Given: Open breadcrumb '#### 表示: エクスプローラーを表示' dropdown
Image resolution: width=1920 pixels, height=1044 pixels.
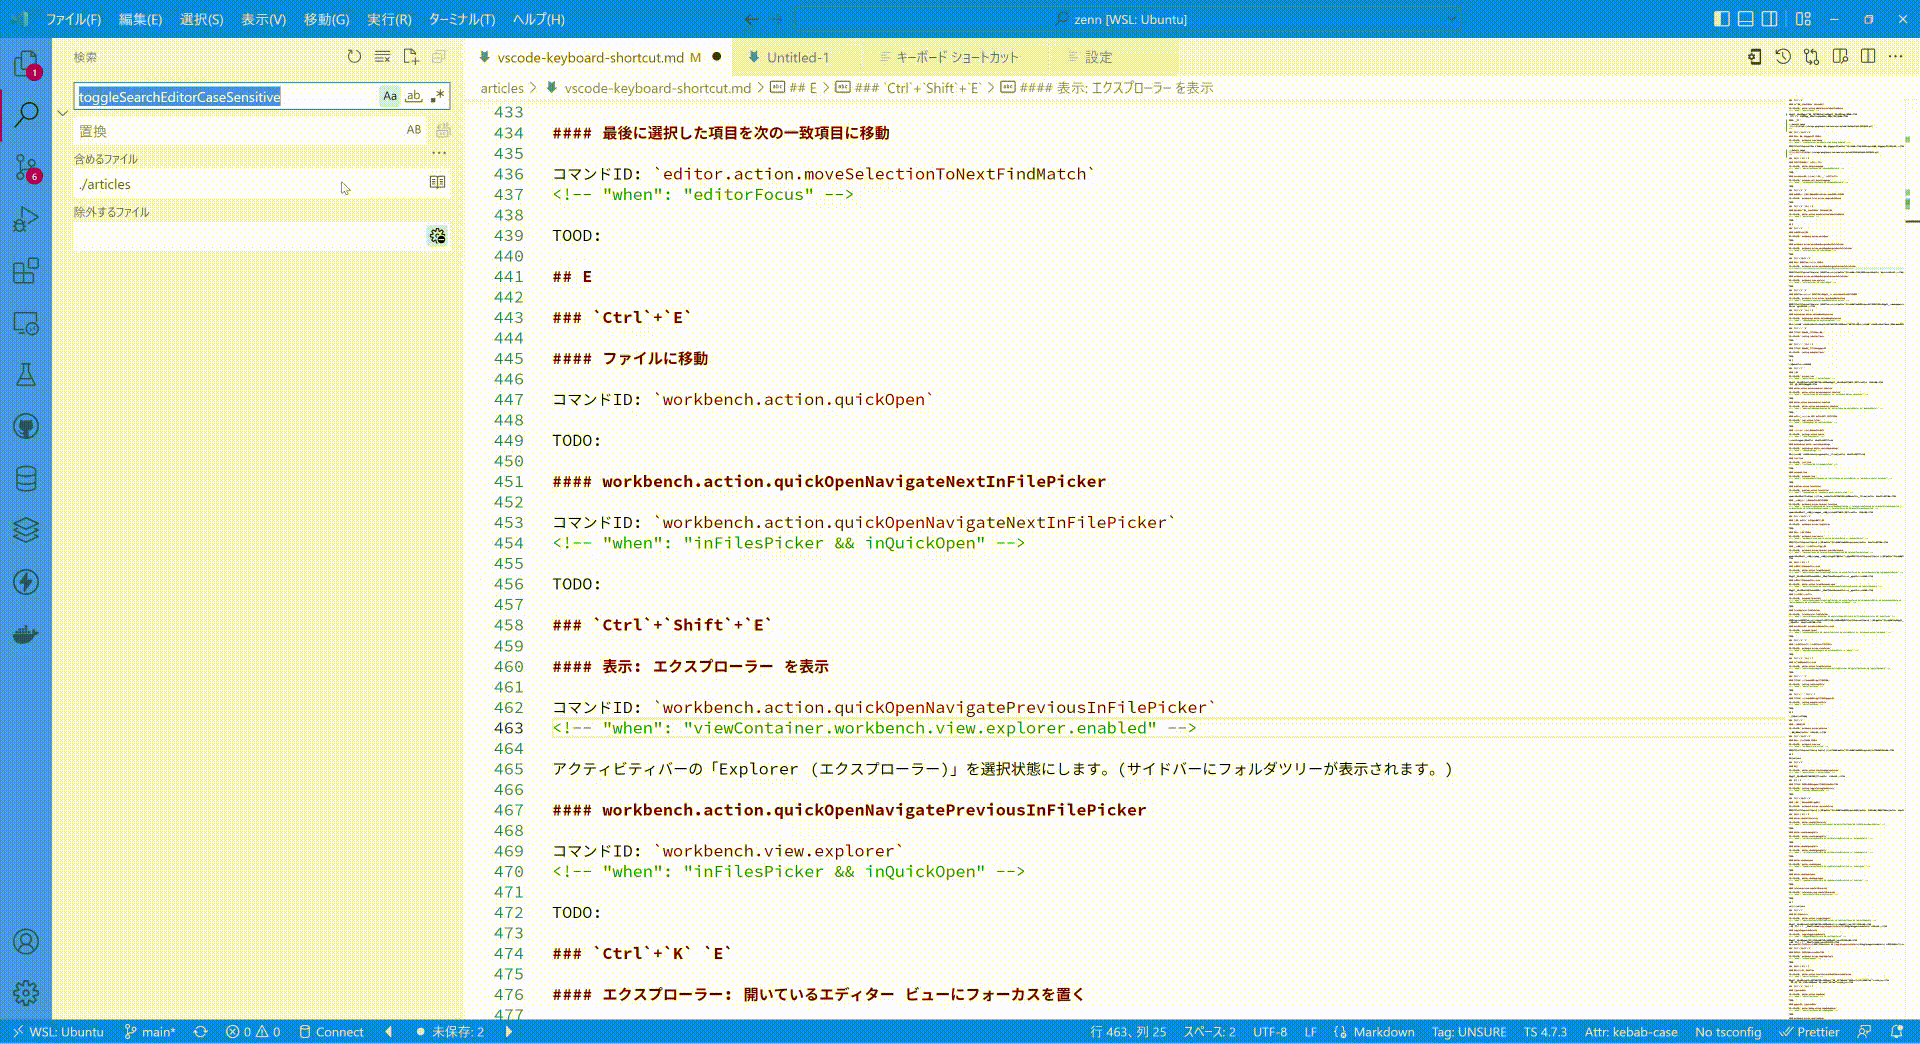Looking at the screenshot, I should (x=1106, y=88).
